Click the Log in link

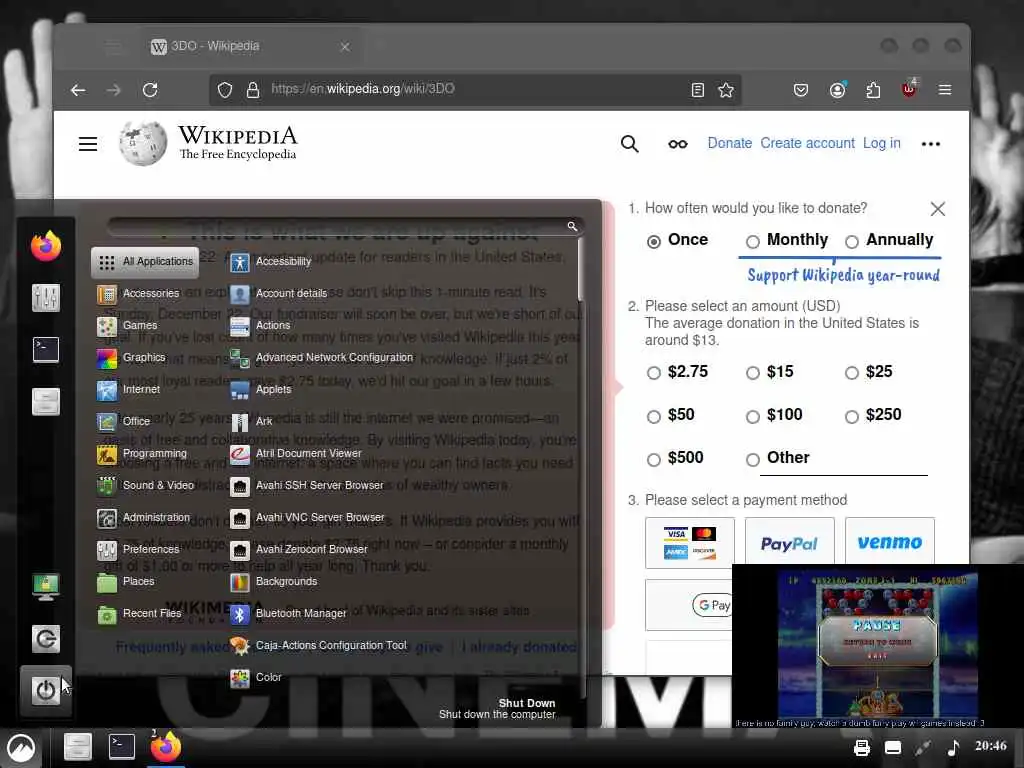tap(882, 143)
